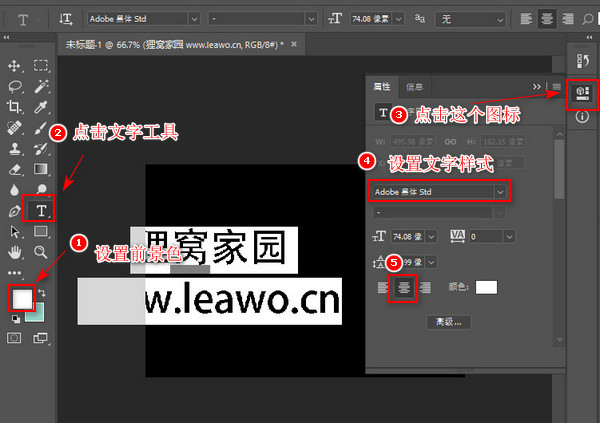Select the Horizontal Type tool
The height and width of the screenshot is (423, 600).
[x=41, y=211]
